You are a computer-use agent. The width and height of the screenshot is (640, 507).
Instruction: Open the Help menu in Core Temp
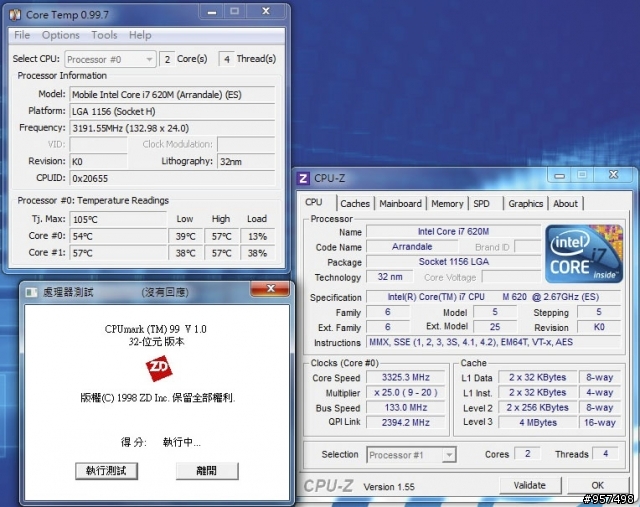coord(140,35)
